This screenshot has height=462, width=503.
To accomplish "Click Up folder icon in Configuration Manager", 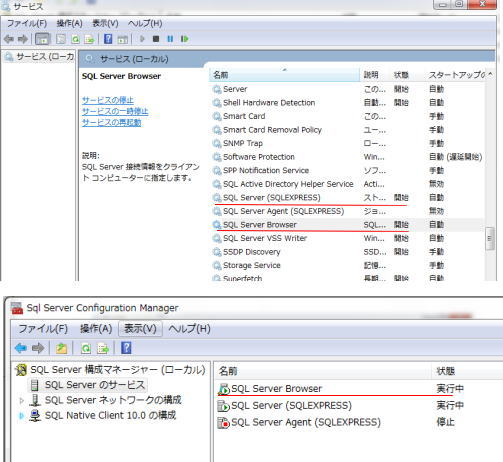I will click(x=61, y=348).
